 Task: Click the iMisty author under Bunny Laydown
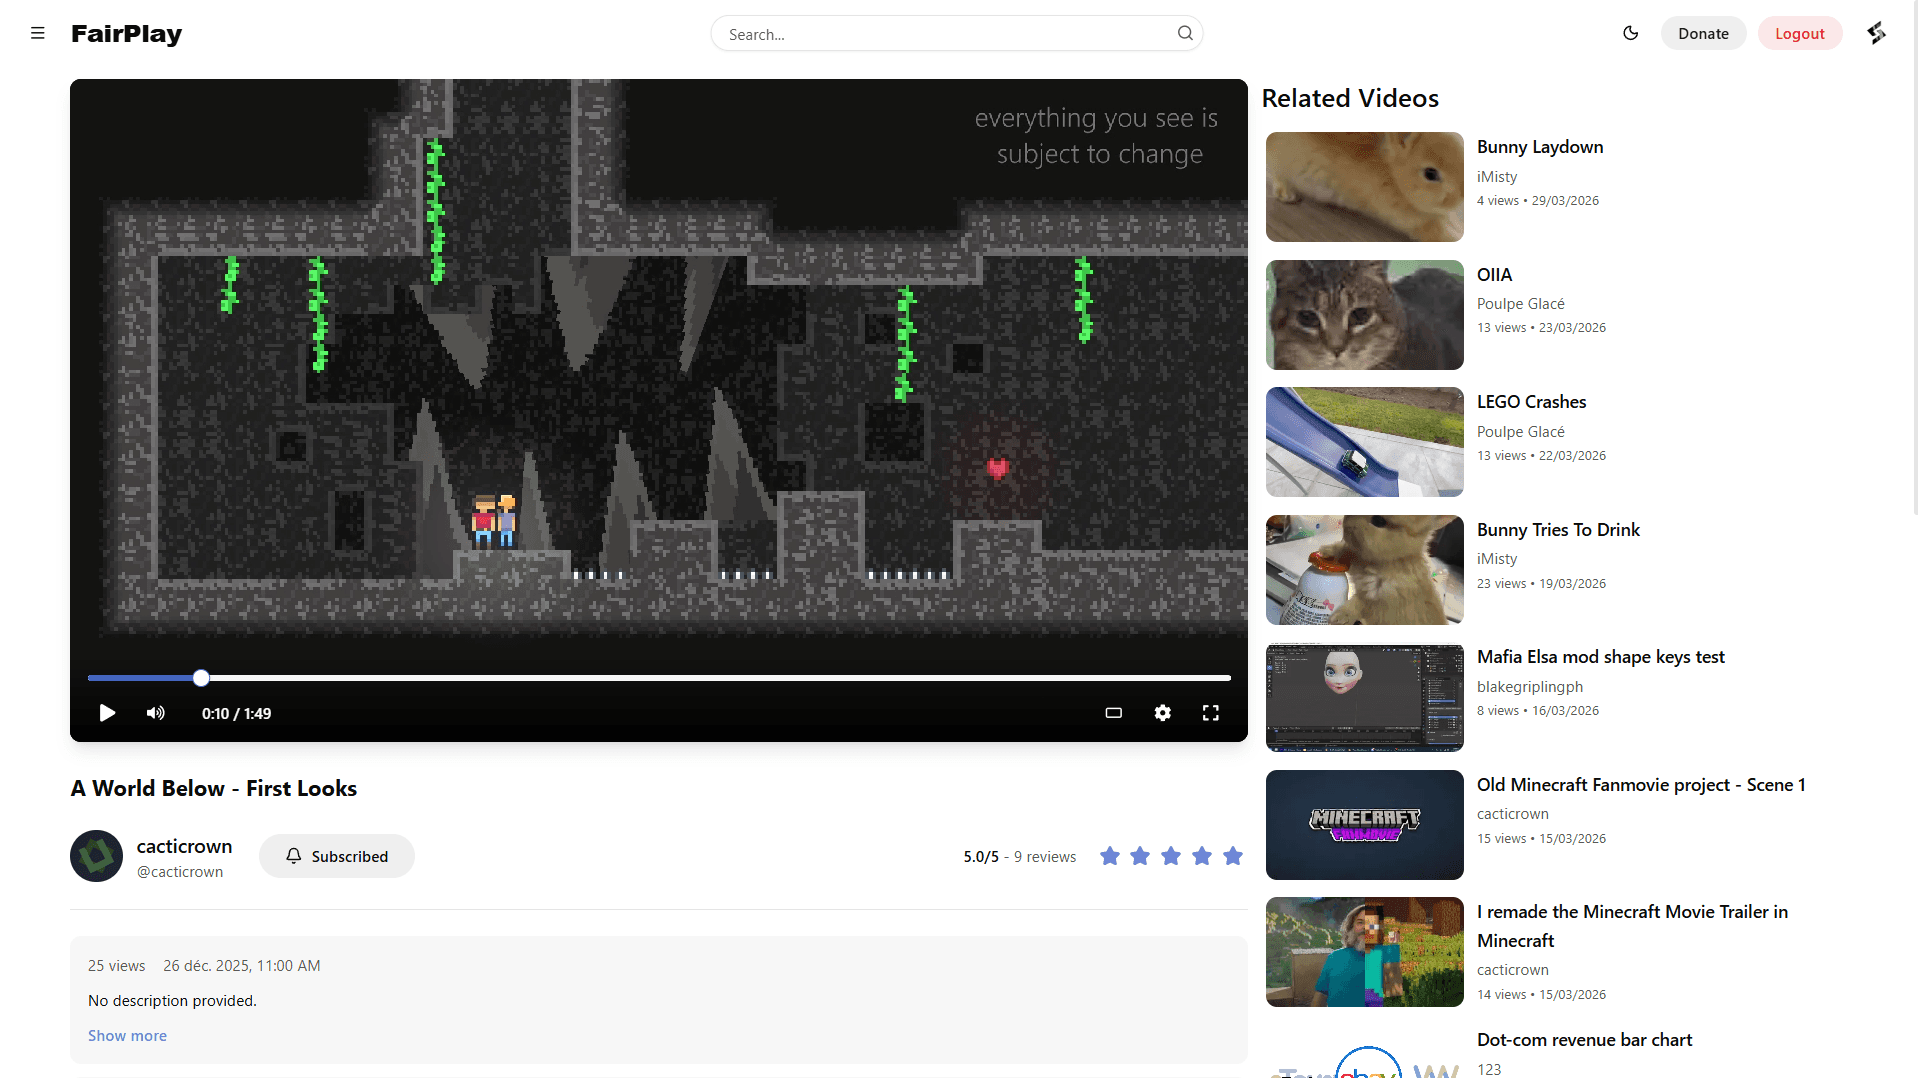1497,177
